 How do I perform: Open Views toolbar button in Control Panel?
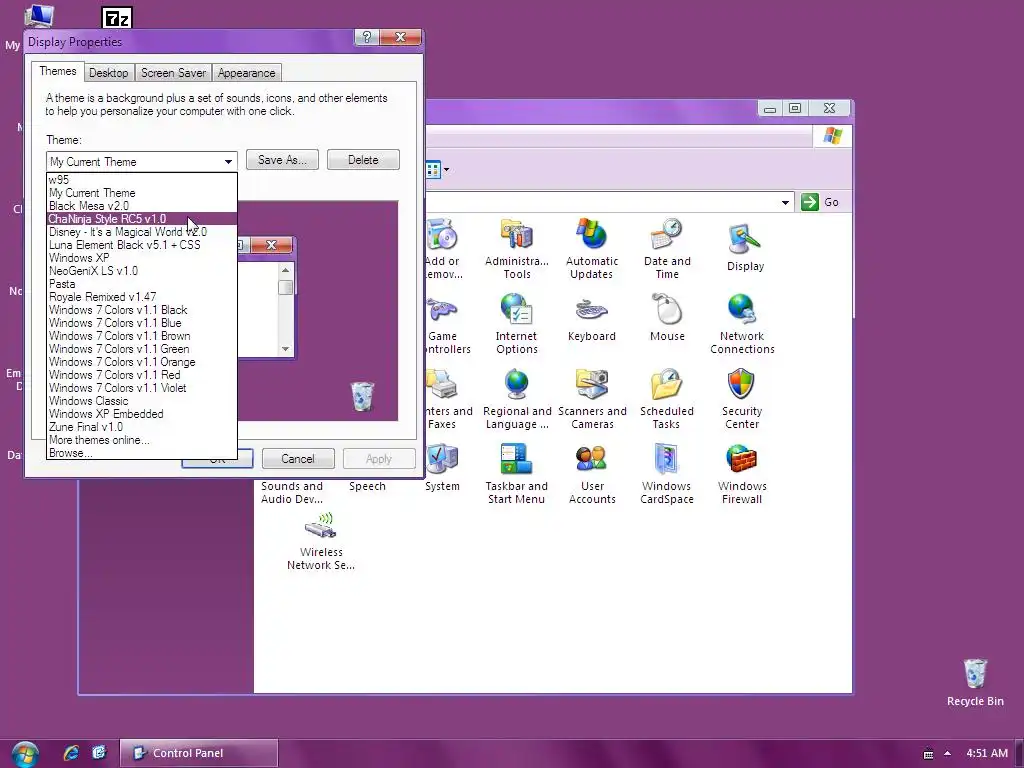coord(437,170)
